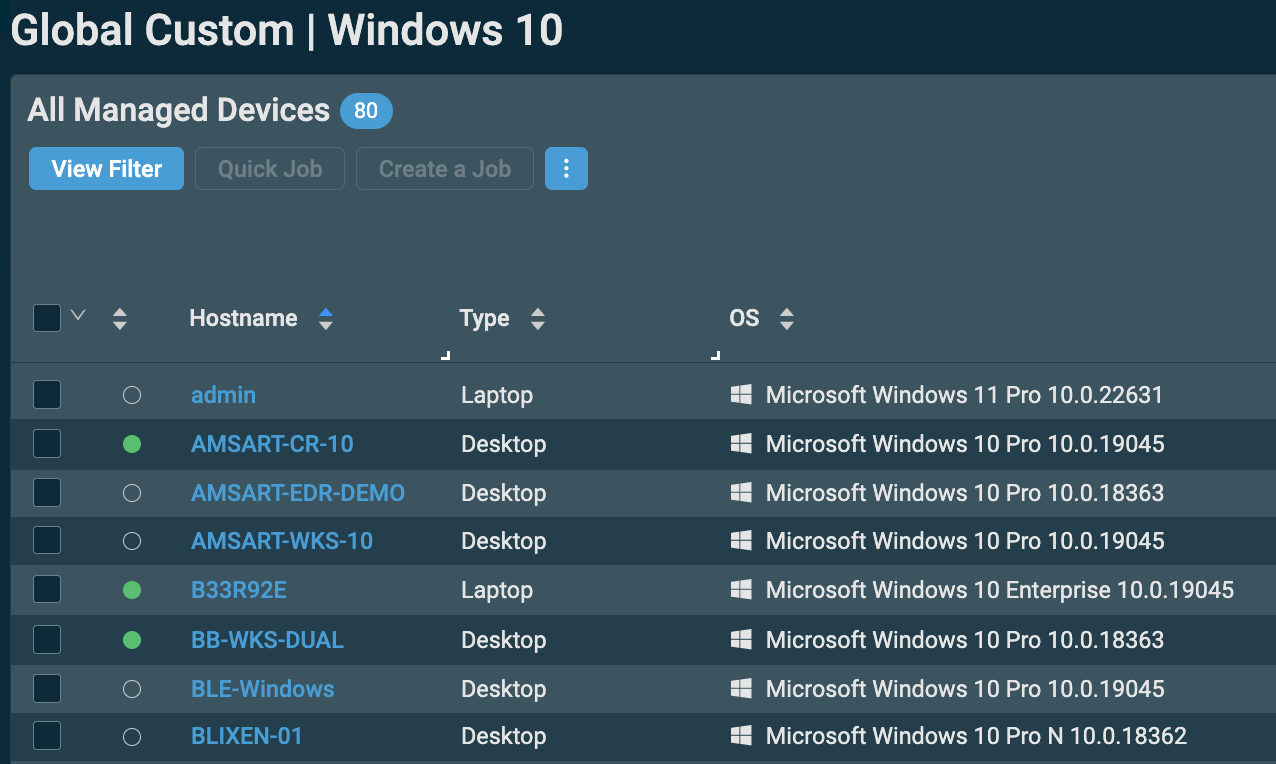Image resolution: width=1276 pixels, height=764 pixels.
Task: Open the admin device link
Action: [x=224, y=395]
